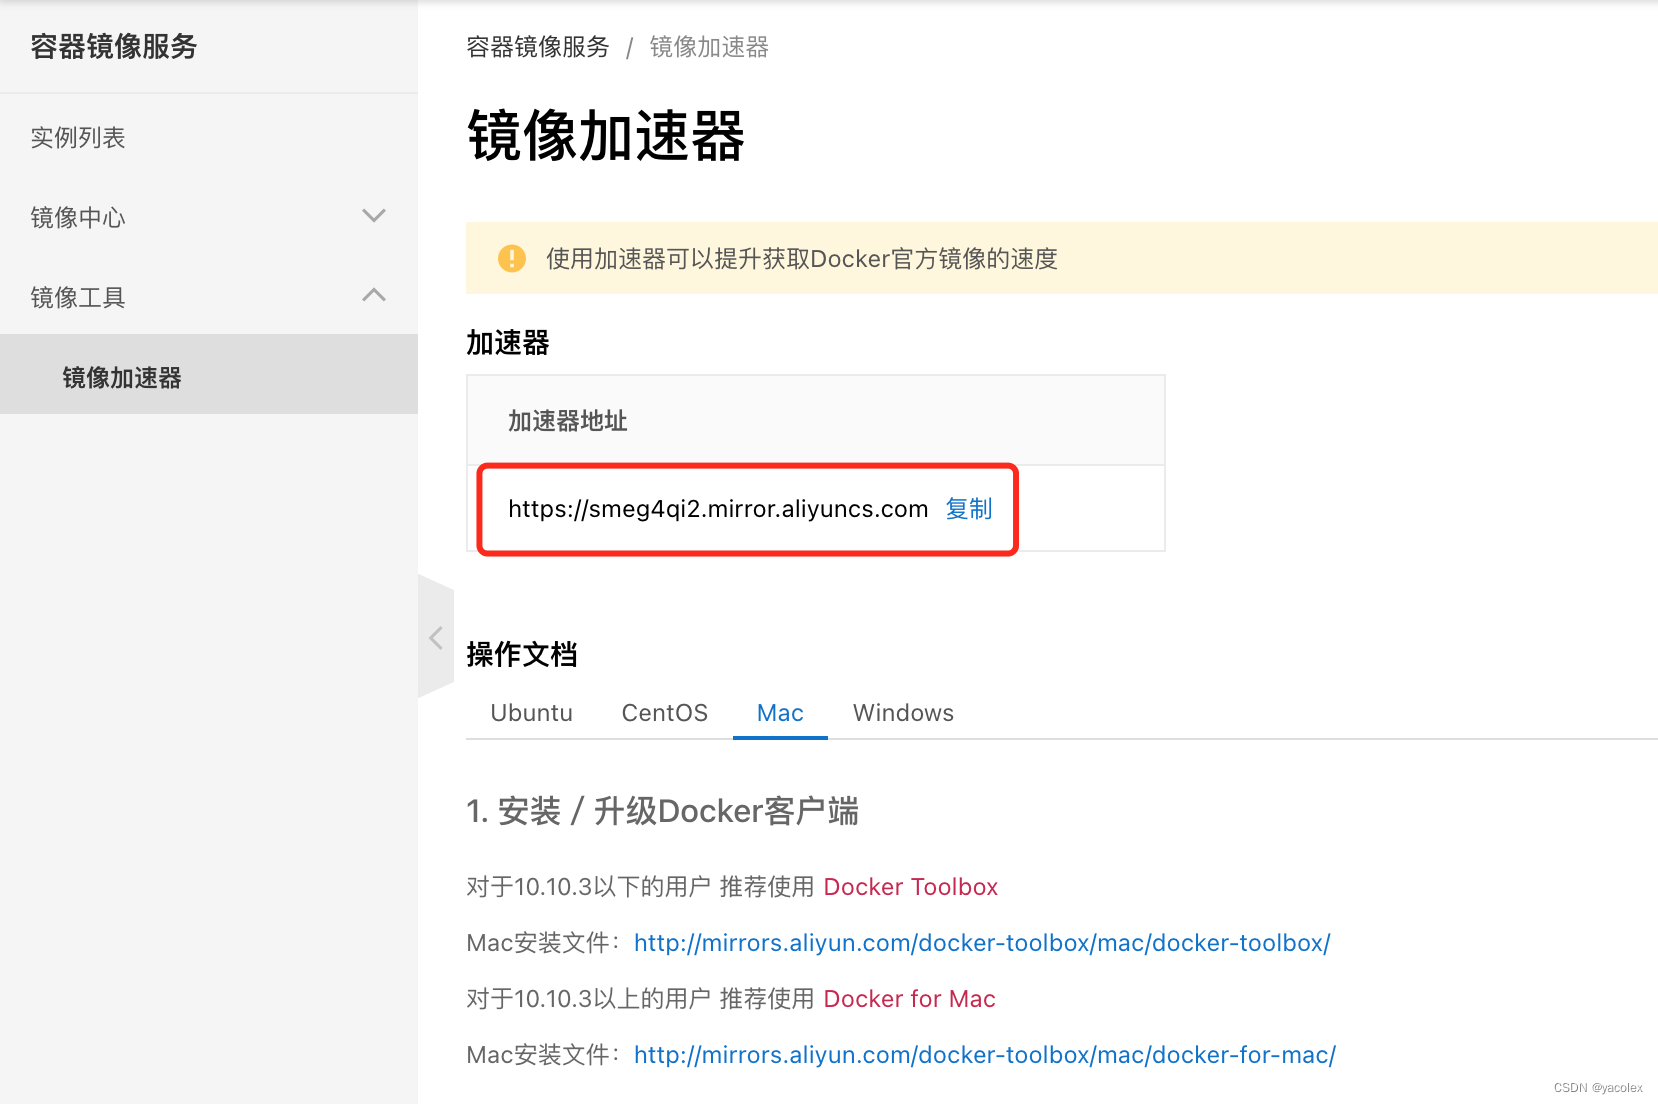
Task: Select the Mac tab
Action: pos(780,713)
